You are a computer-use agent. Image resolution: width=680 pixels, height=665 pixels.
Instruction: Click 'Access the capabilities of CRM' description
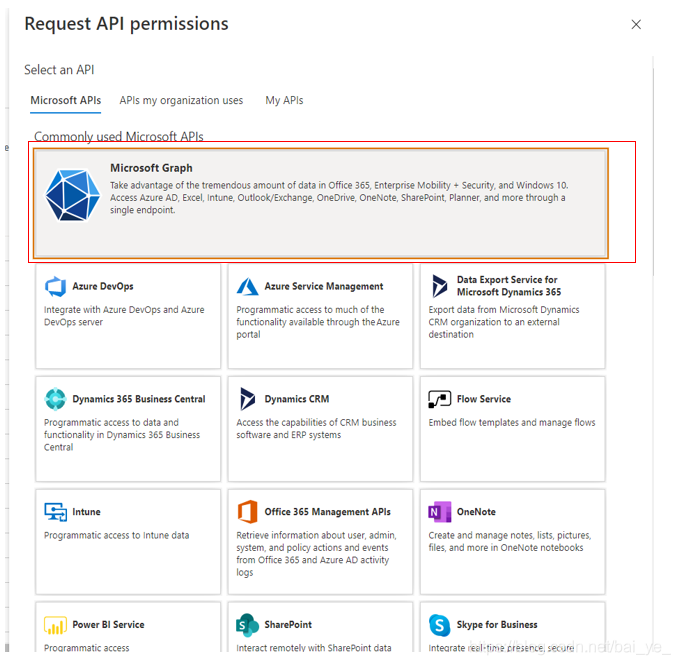point(316,429)
